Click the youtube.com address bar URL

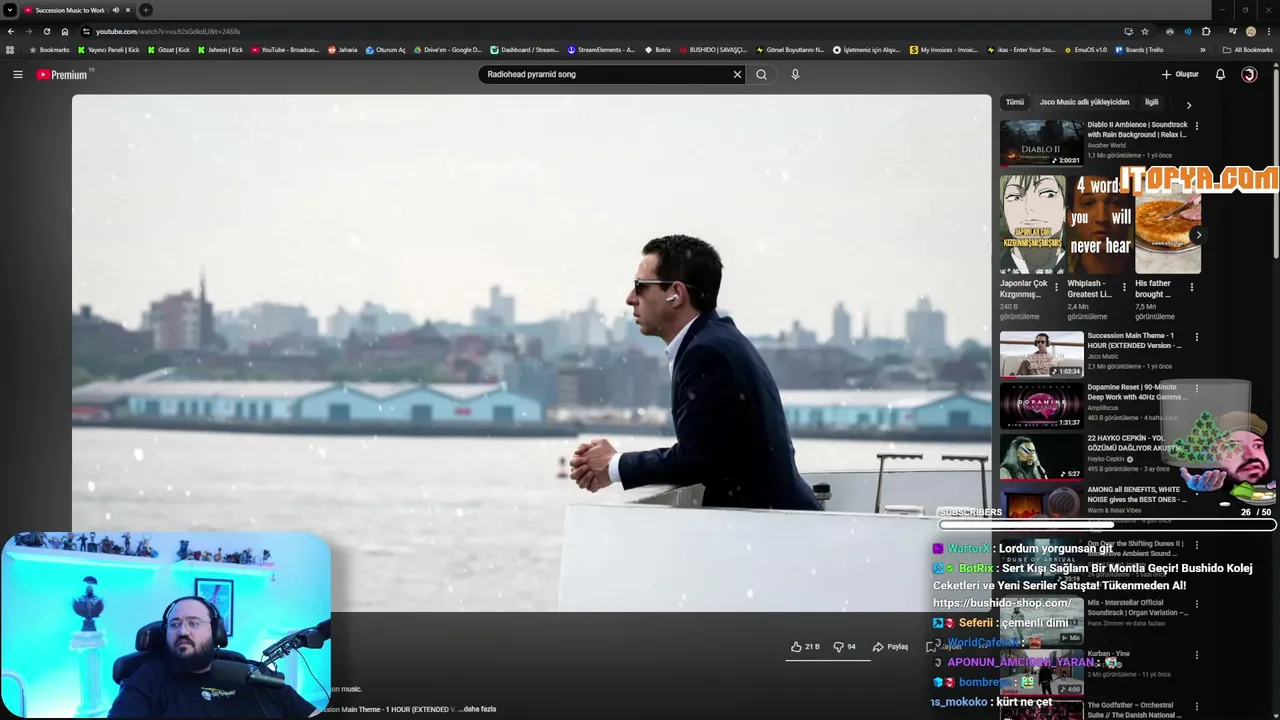pos(168,31)
